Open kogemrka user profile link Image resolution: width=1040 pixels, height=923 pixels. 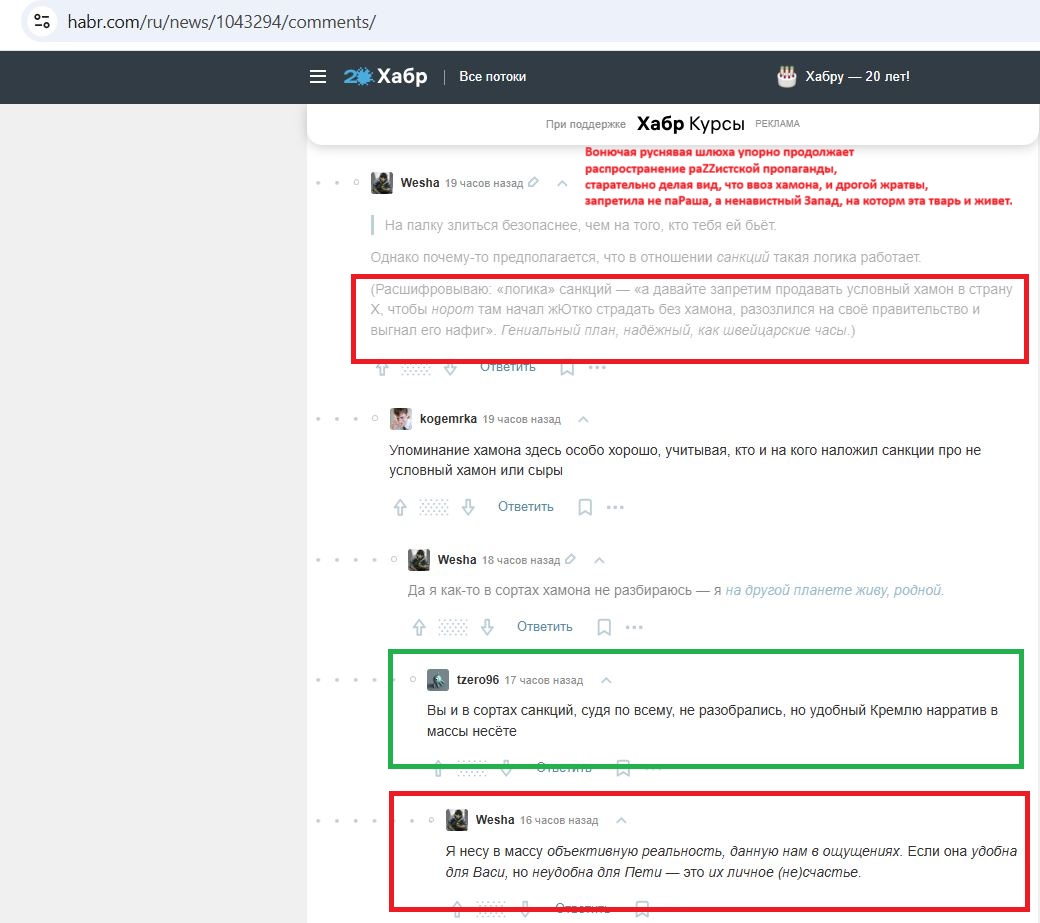coord(448,419)
